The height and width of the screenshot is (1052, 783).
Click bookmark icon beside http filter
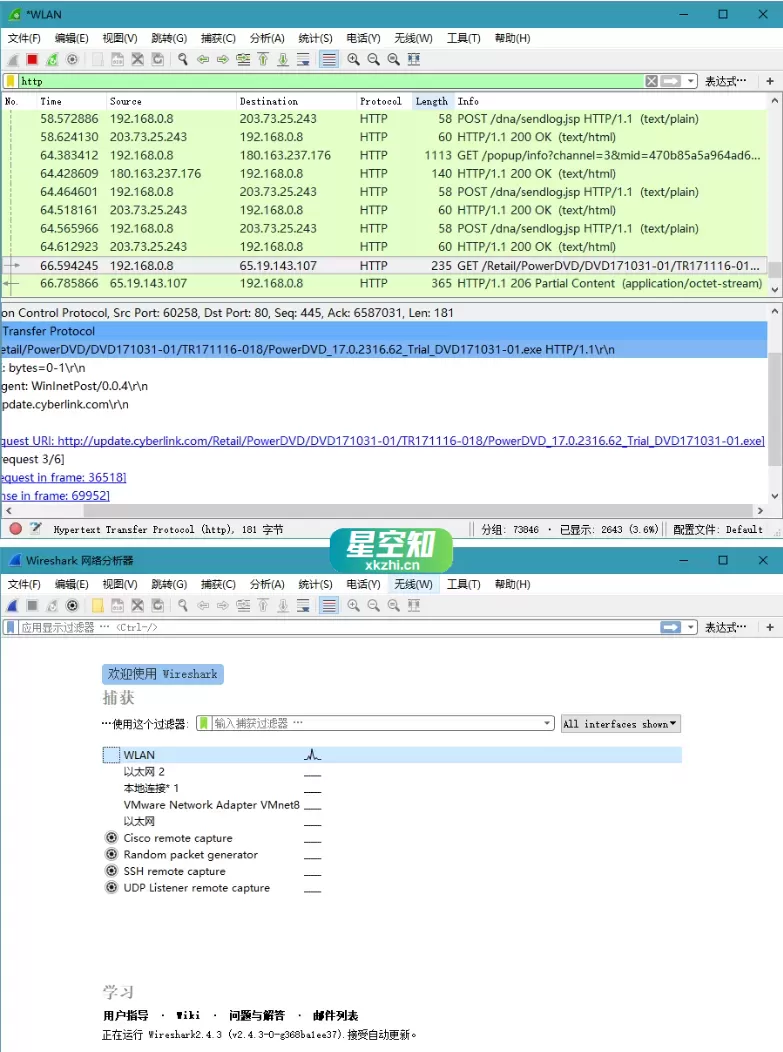pyautogui.click(x=11, y=81)
